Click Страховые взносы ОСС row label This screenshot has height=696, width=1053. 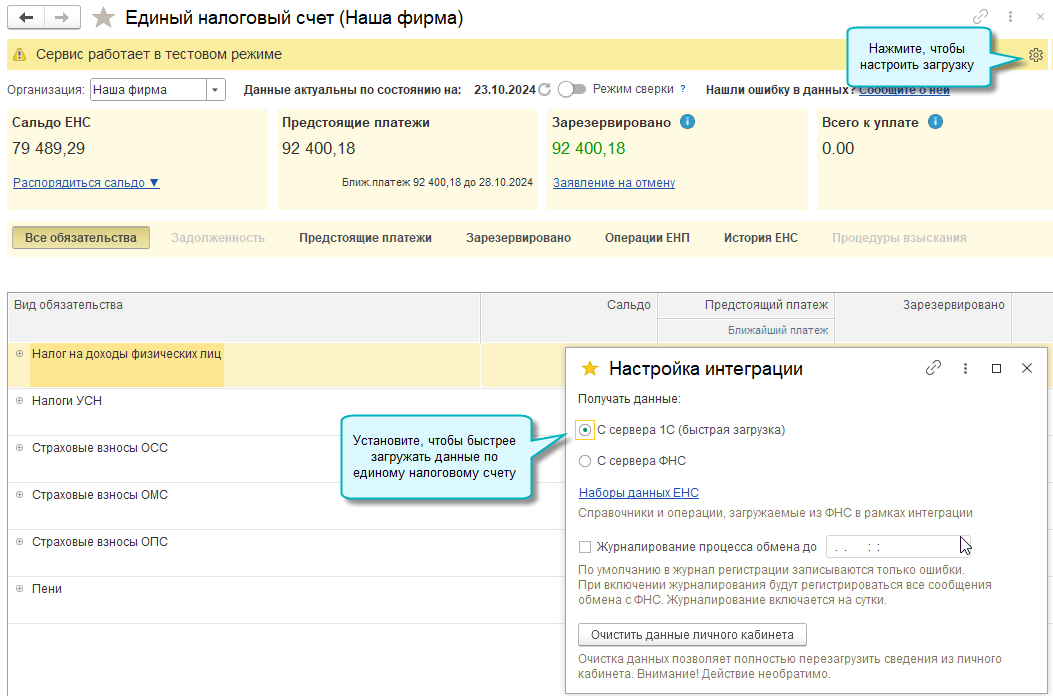click(x=100, y=447)
